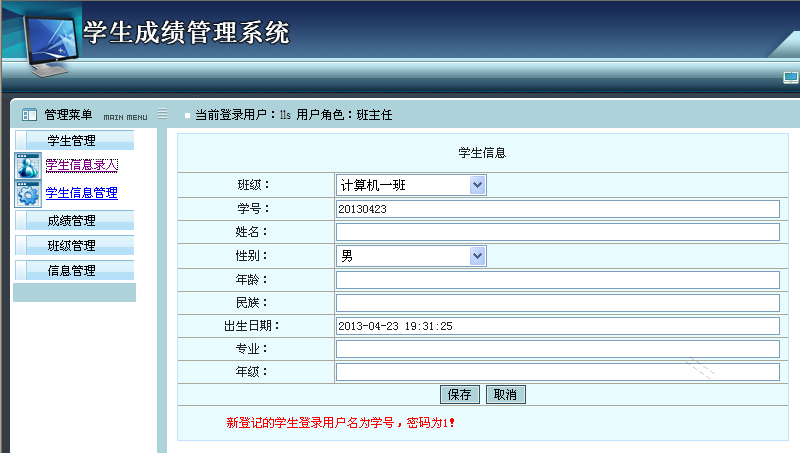Viewport: 800px width, 453px height.
Task: Click the 管理菜单 heading text
Action: [x=68, y=115]
